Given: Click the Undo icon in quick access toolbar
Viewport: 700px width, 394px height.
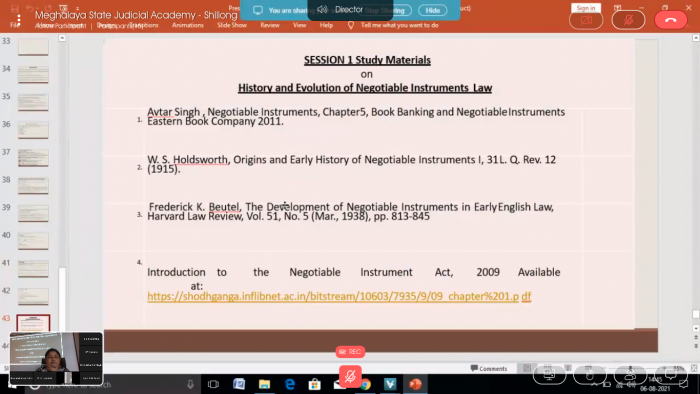Looking at the screenshot, I should (x=30, y=8).
